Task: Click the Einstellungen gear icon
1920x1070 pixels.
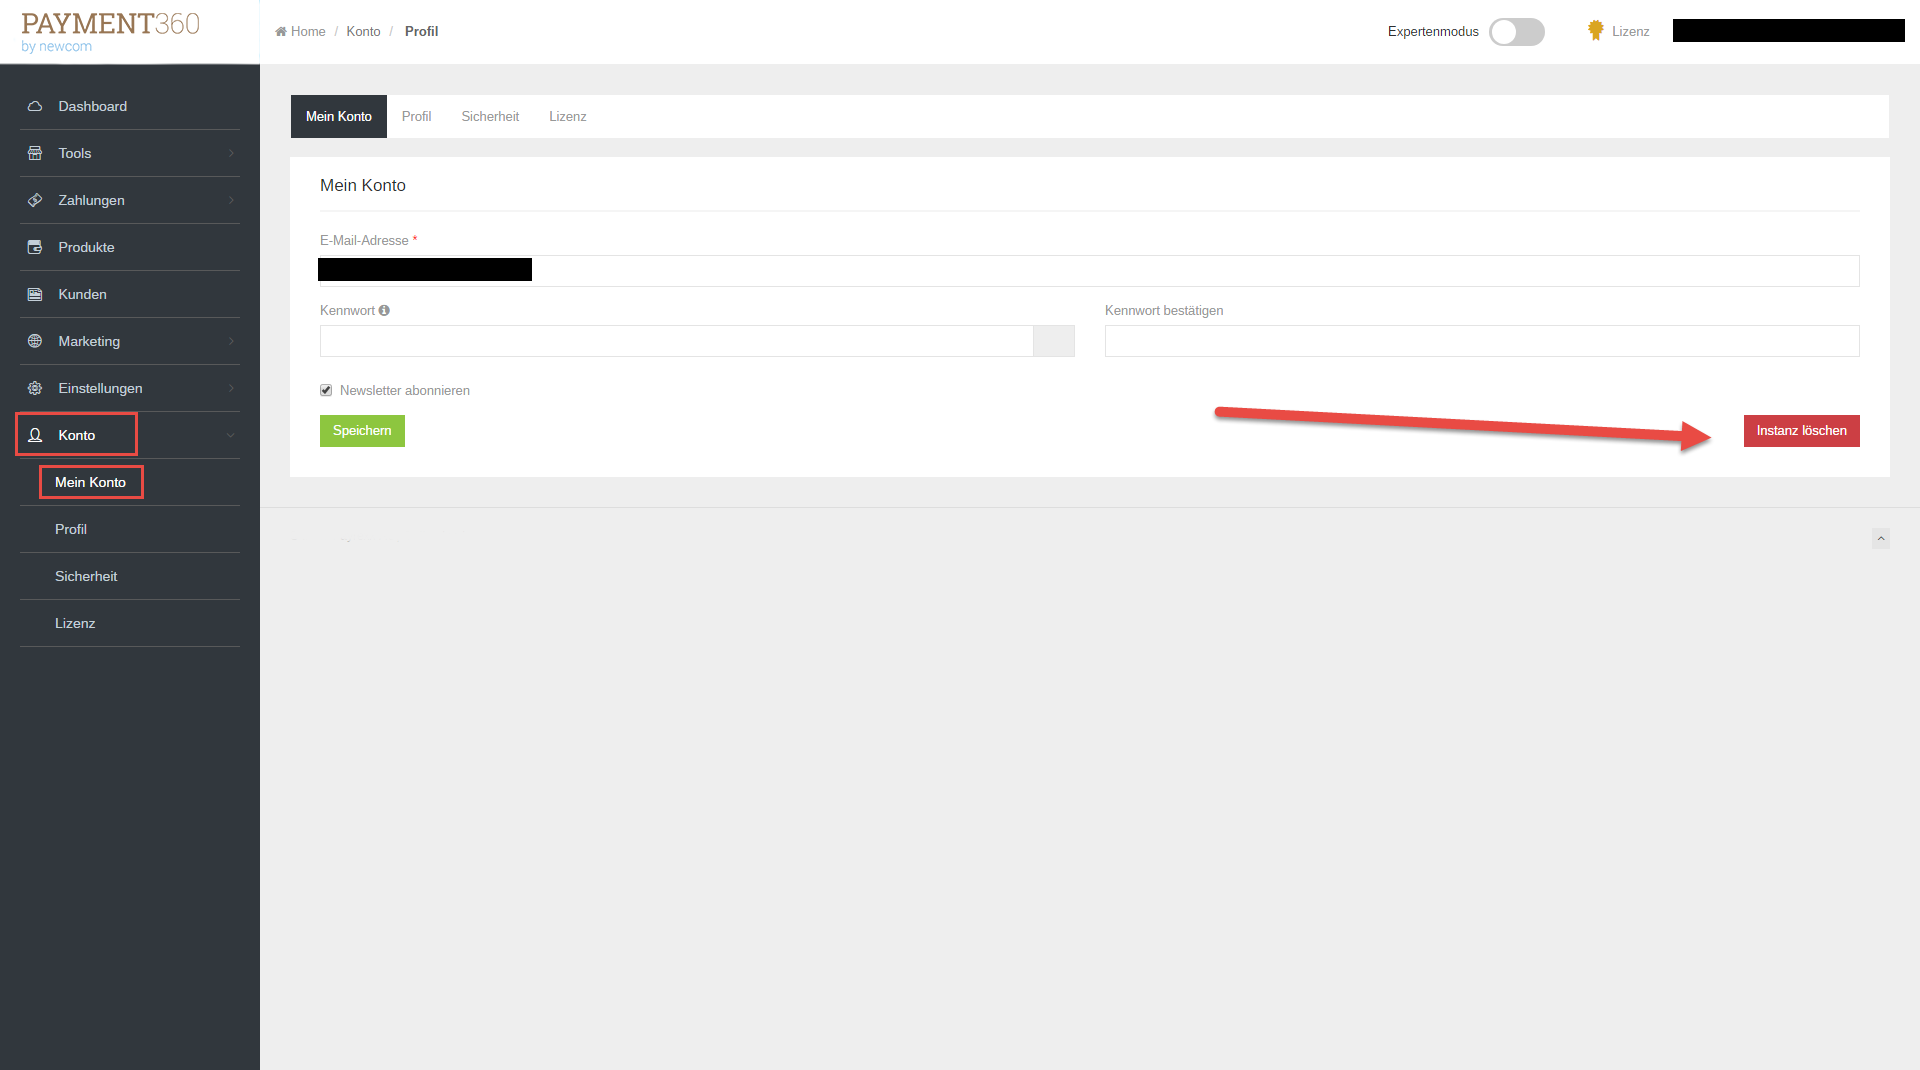Action: (x=35, y=388)
